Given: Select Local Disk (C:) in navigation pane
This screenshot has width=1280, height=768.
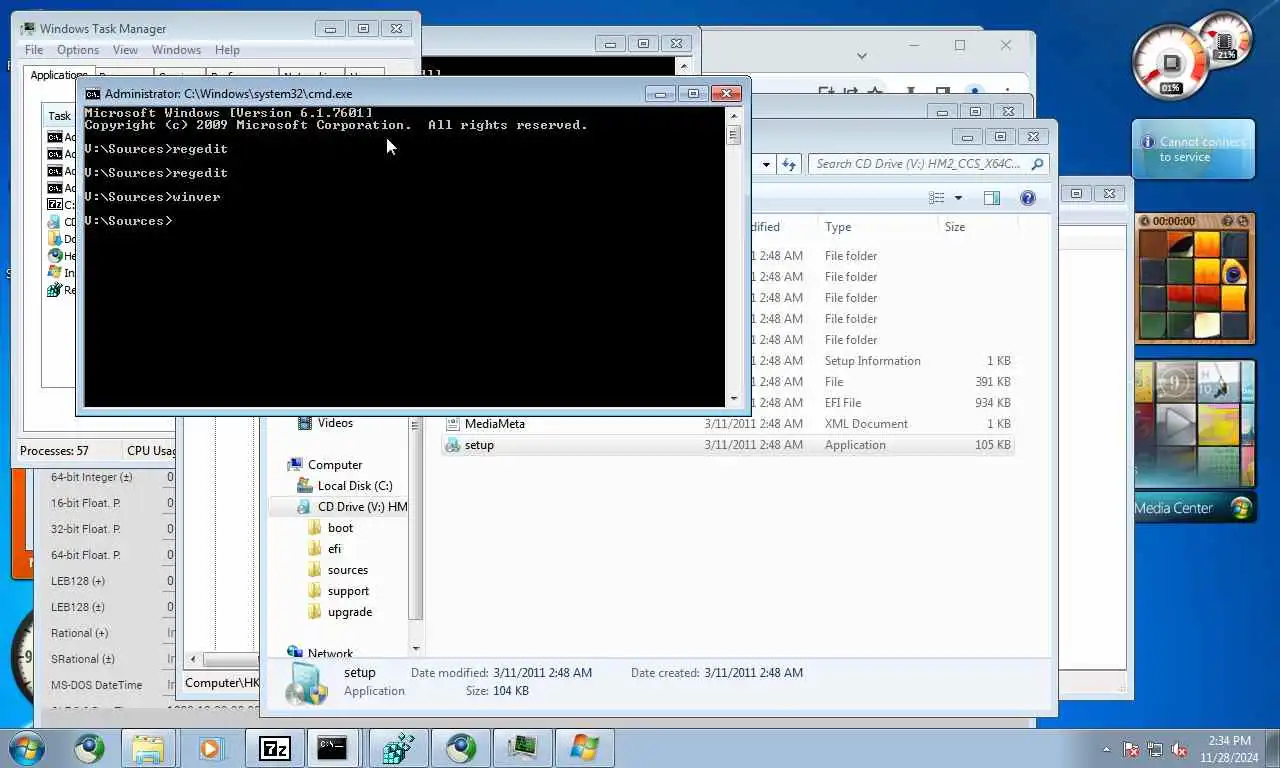Looking at the screenshot, I should (355, 486).
